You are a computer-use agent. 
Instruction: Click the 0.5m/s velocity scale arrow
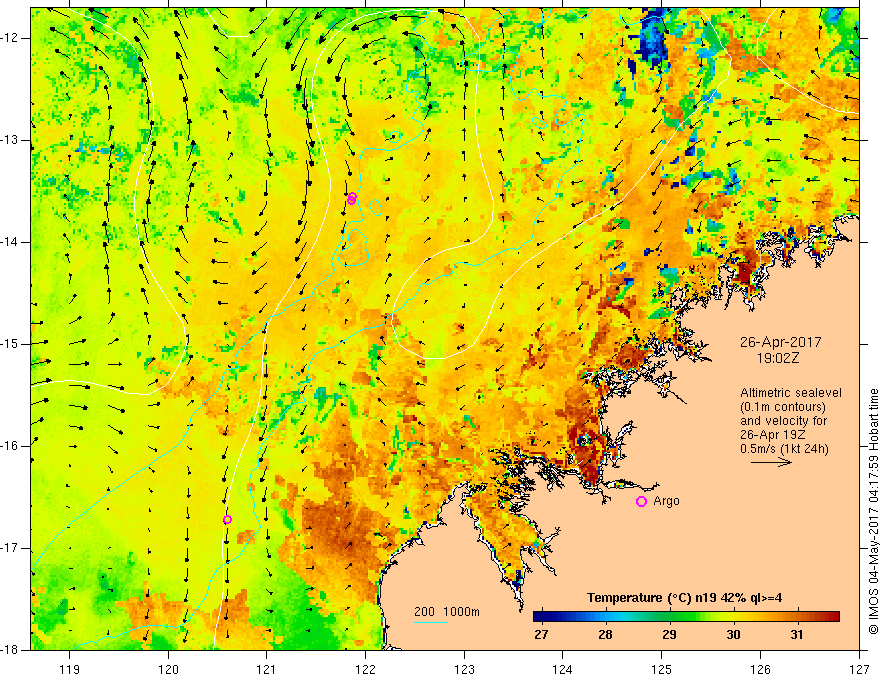[771, 462]
